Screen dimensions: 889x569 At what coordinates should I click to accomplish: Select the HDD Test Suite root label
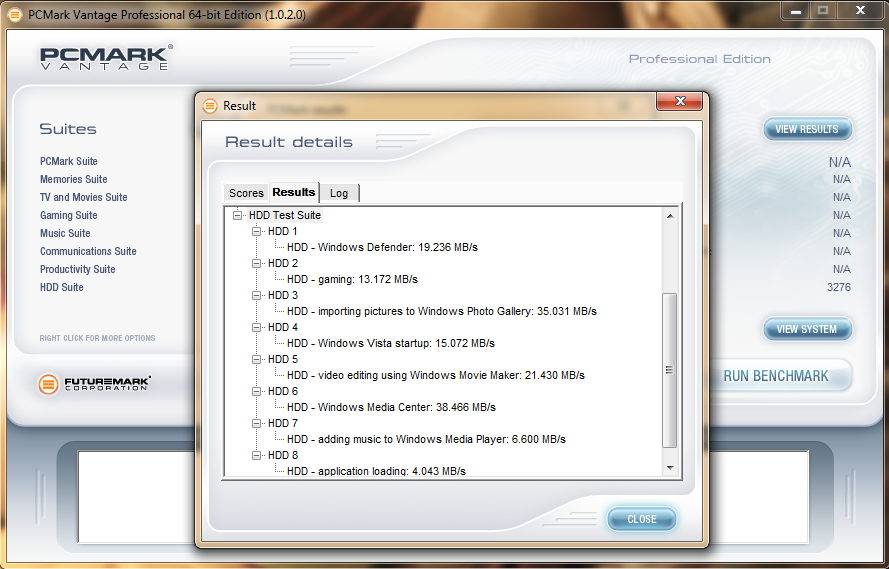pos(285,215)
